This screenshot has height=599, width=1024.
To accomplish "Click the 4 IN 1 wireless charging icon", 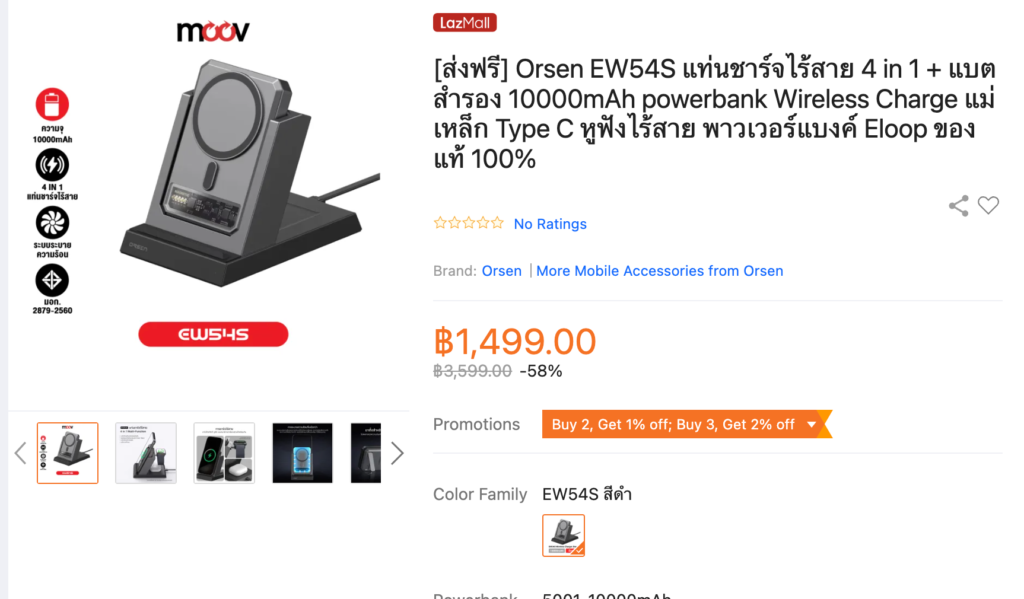I will click(52, 165).
